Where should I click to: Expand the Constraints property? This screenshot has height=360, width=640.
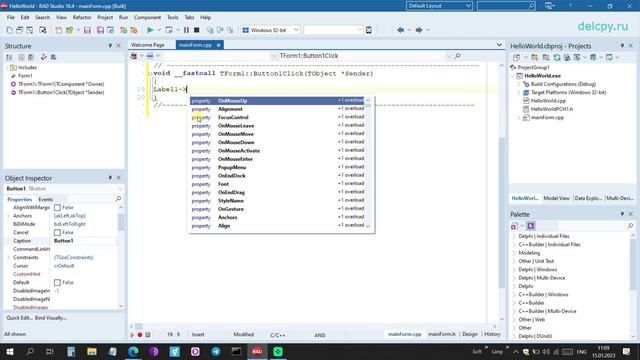tap(9, 257)
